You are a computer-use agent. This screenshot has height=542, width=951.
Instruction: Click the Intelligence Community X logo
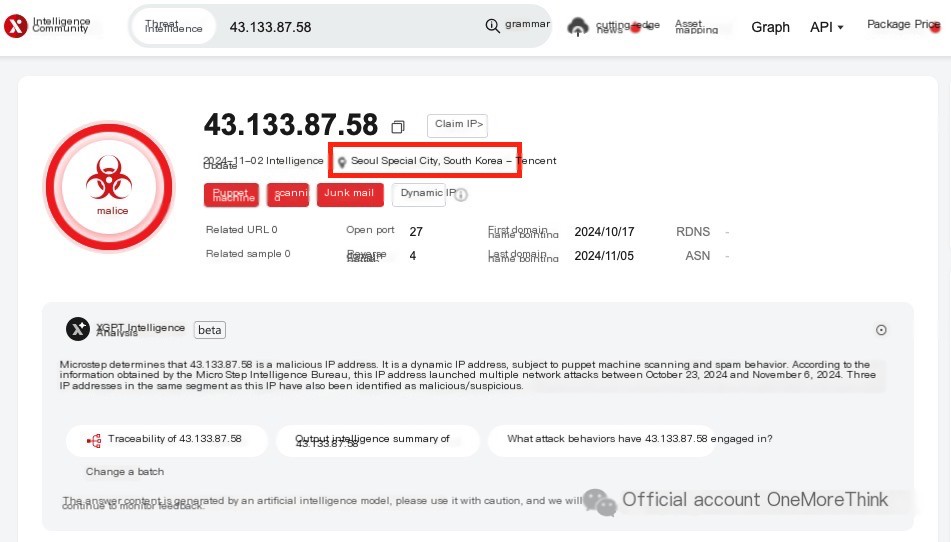point(16,25)
